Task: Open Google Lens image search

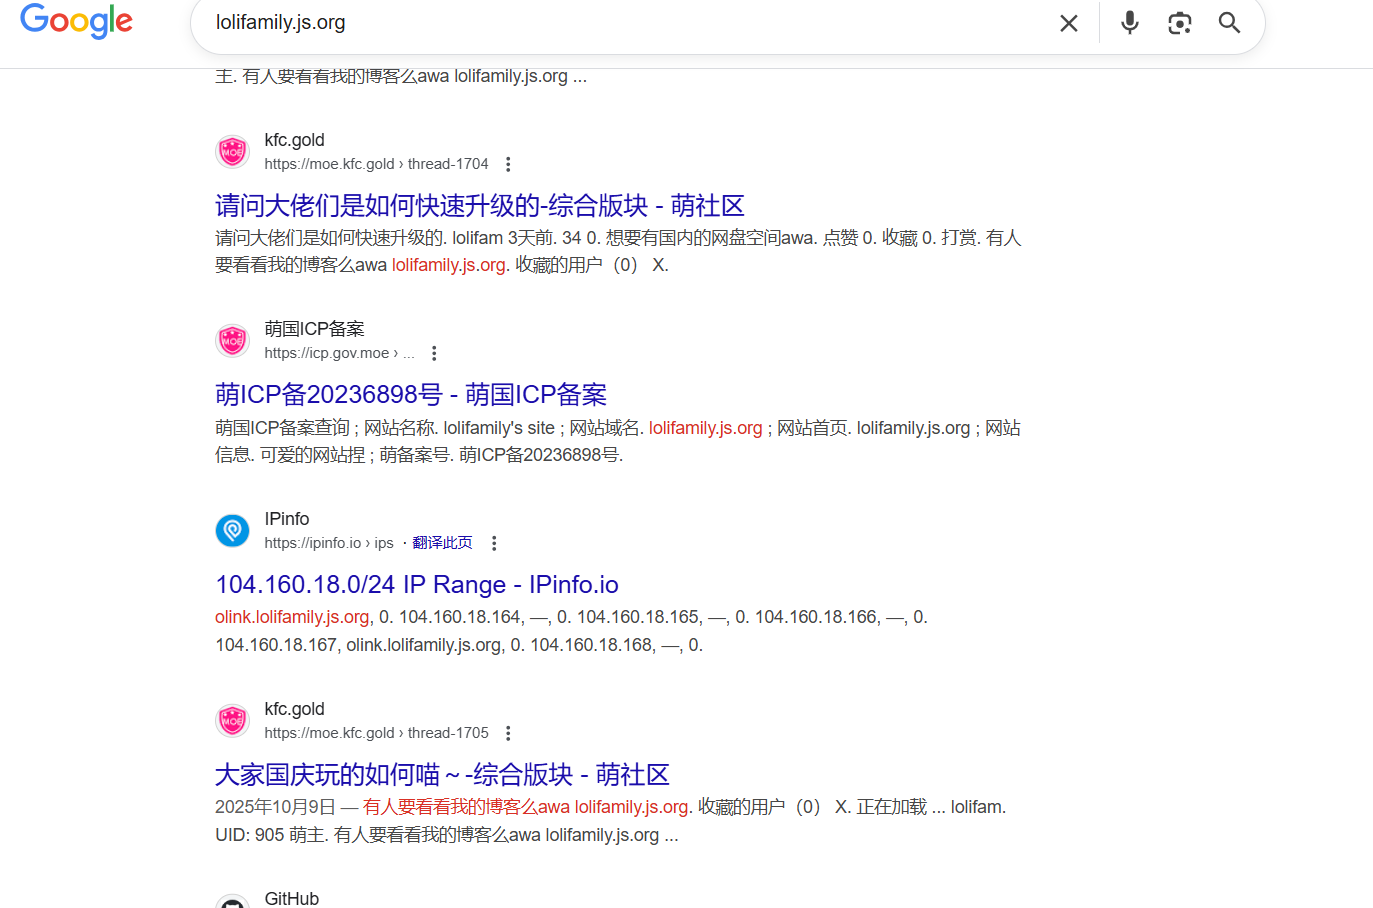Action: (1179, 23)
